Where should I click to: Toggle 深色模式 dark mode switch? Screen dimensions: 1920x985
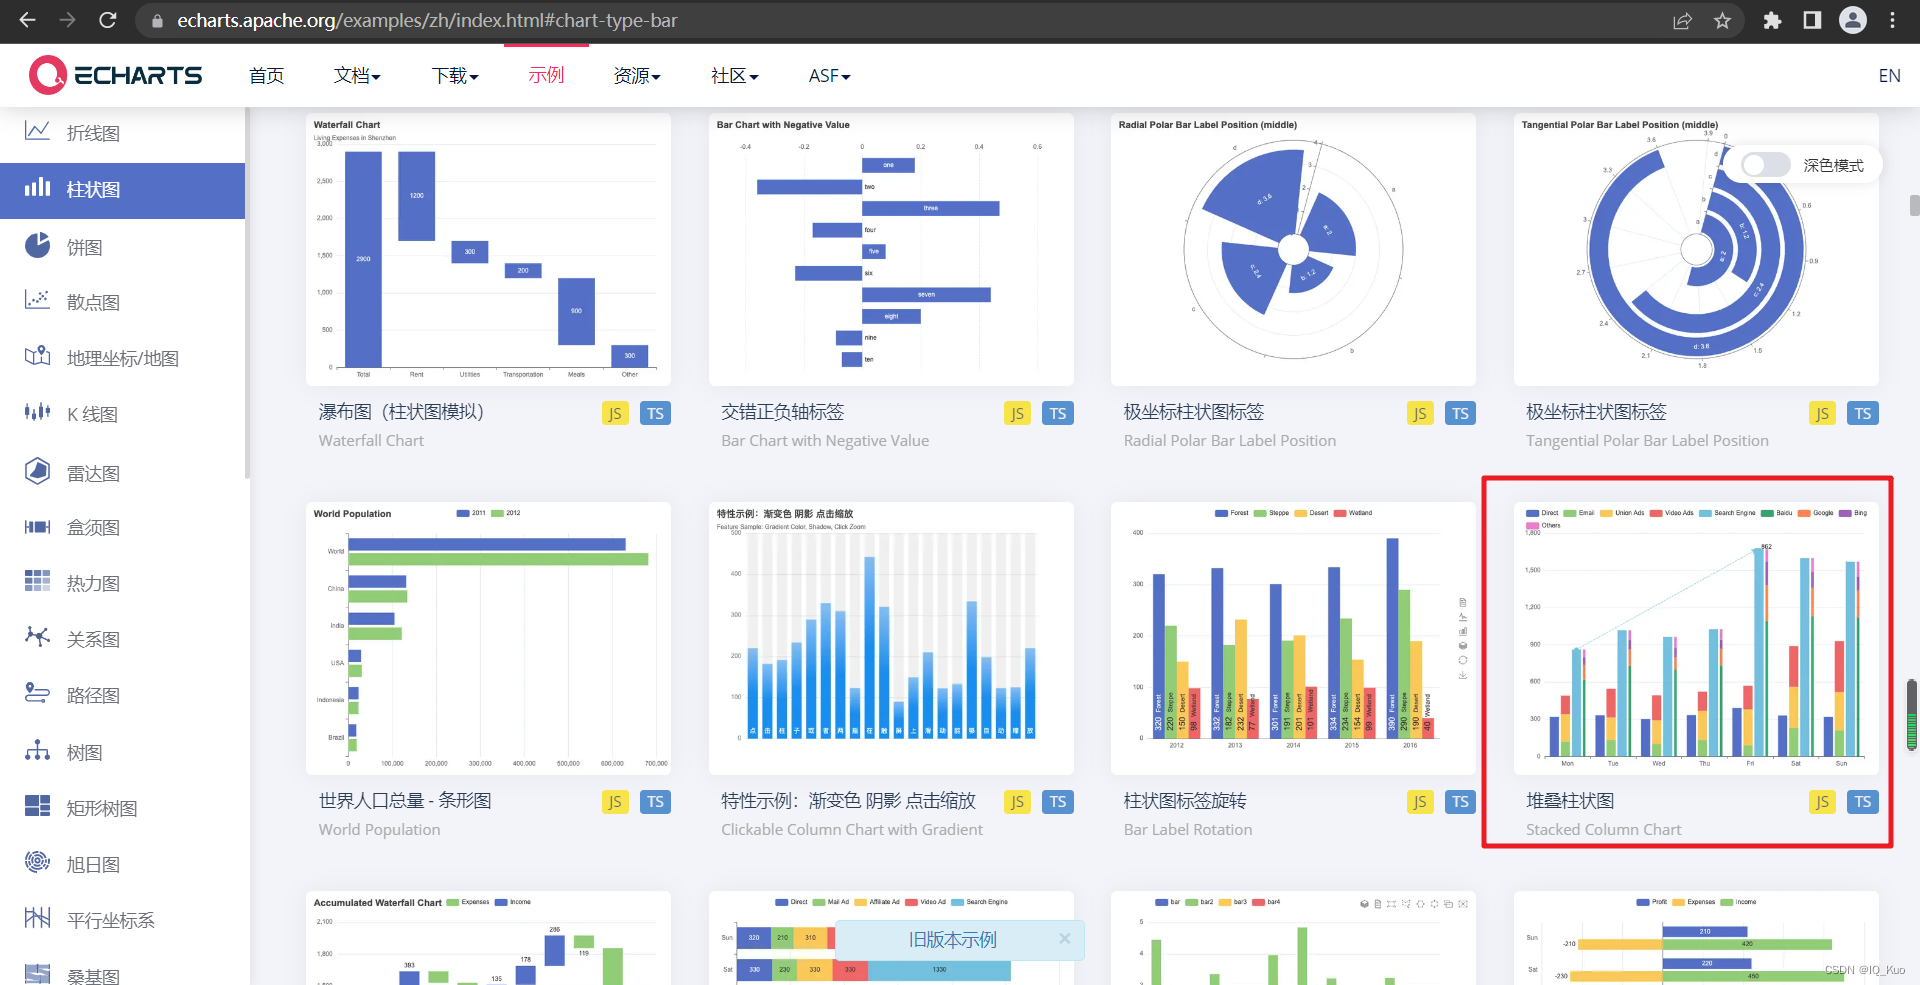pyautogui.click(x=1765, y=165)
